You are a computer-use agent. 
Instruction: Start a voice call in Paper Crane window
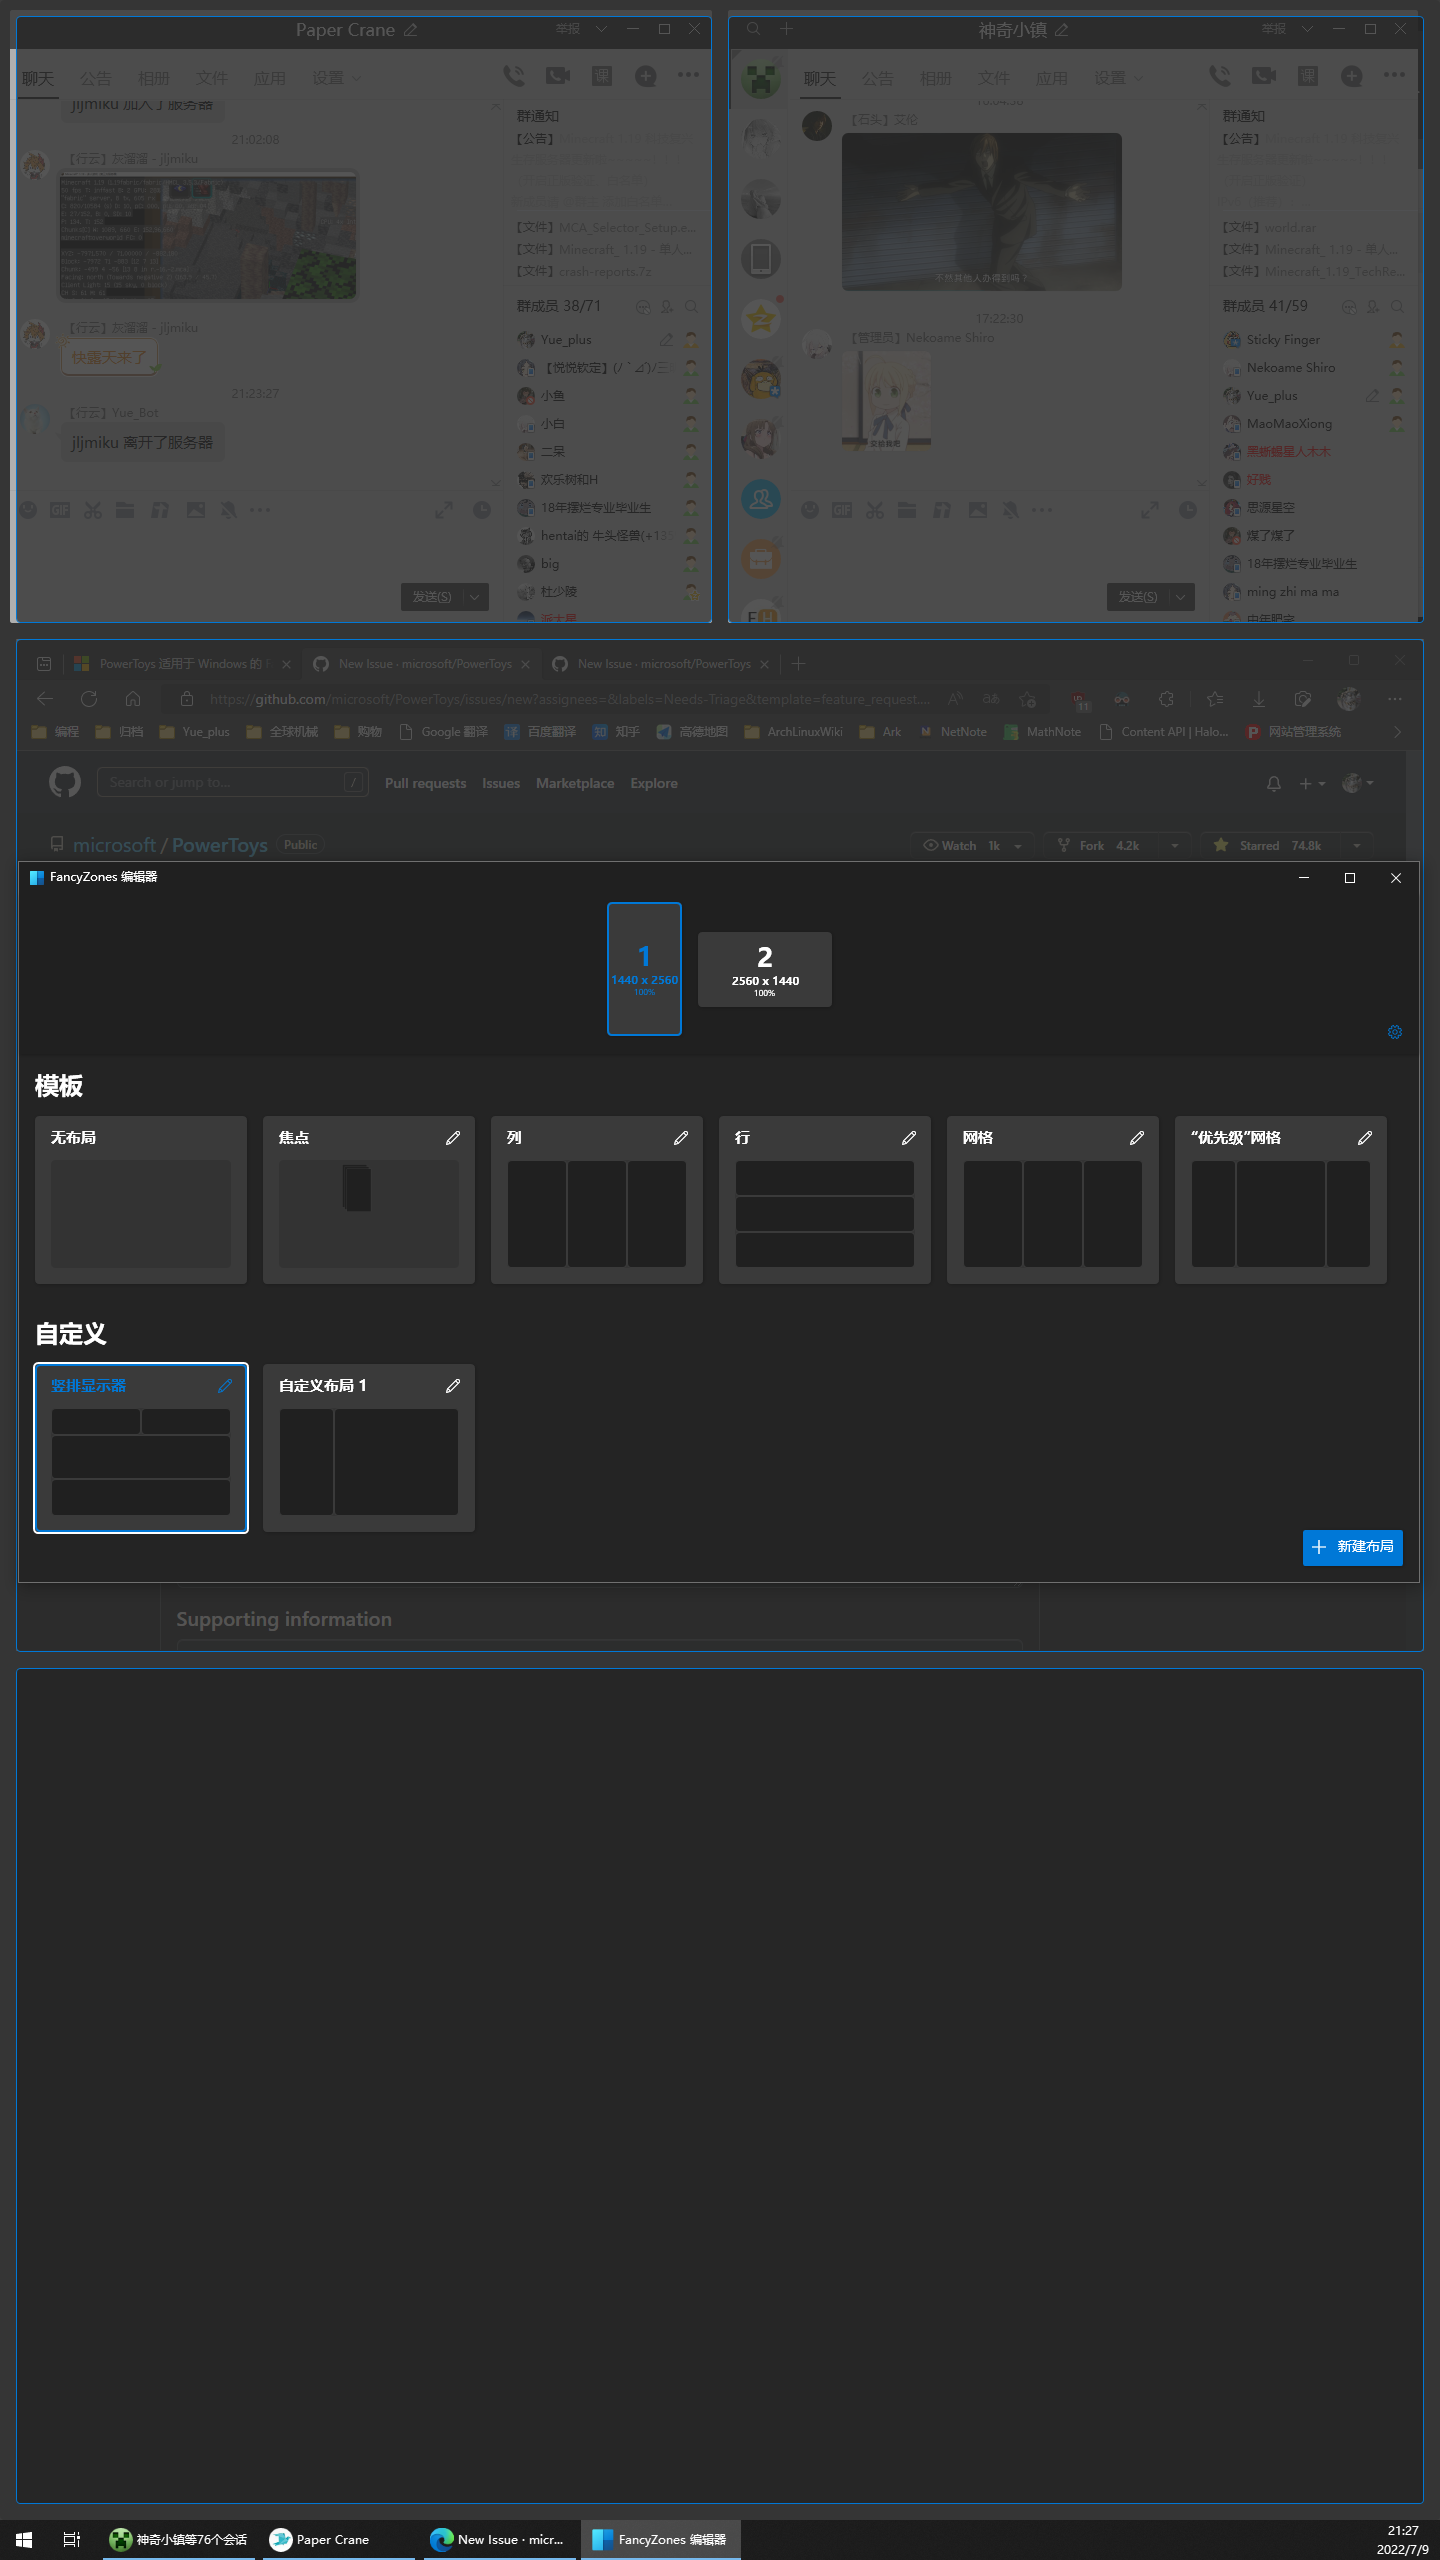(514, 76)
